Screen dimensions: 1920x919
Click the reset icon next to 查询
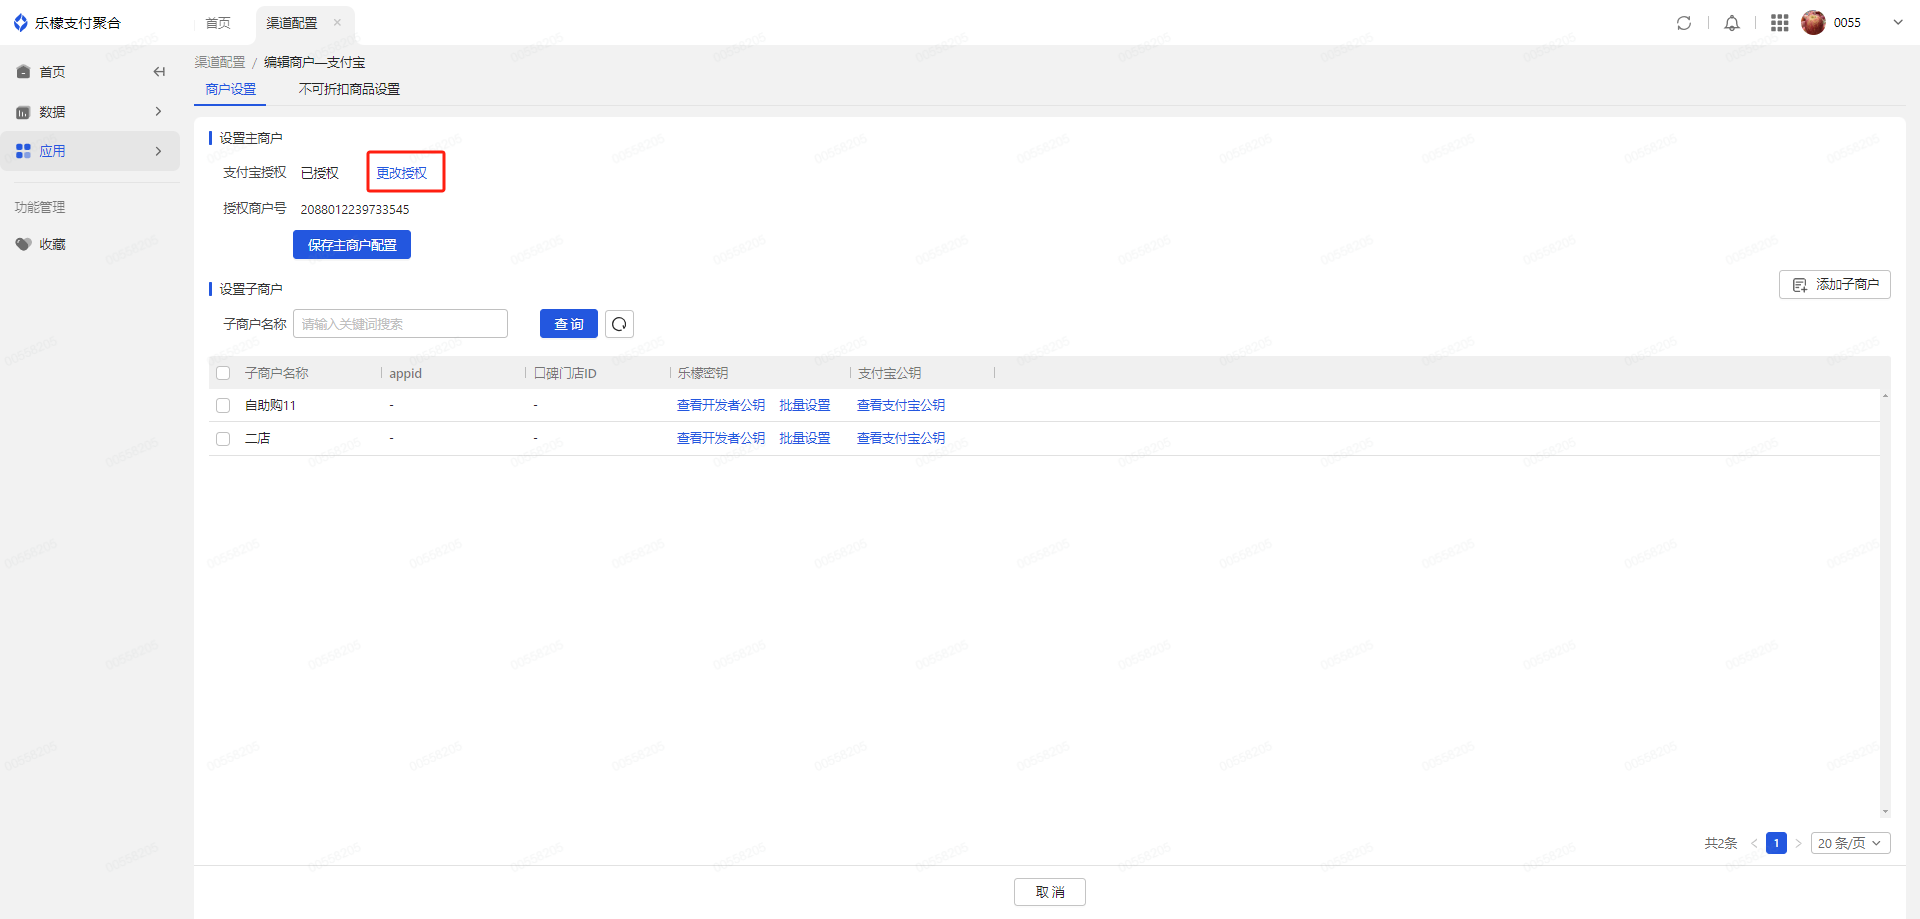619,324
